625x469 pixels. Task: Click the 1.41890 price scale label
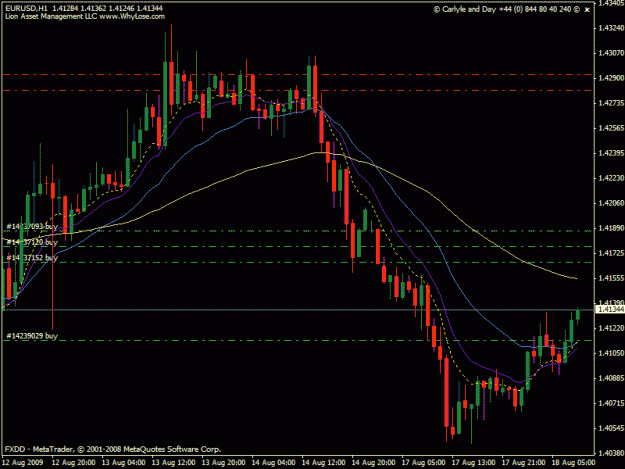tap(611, 228)
